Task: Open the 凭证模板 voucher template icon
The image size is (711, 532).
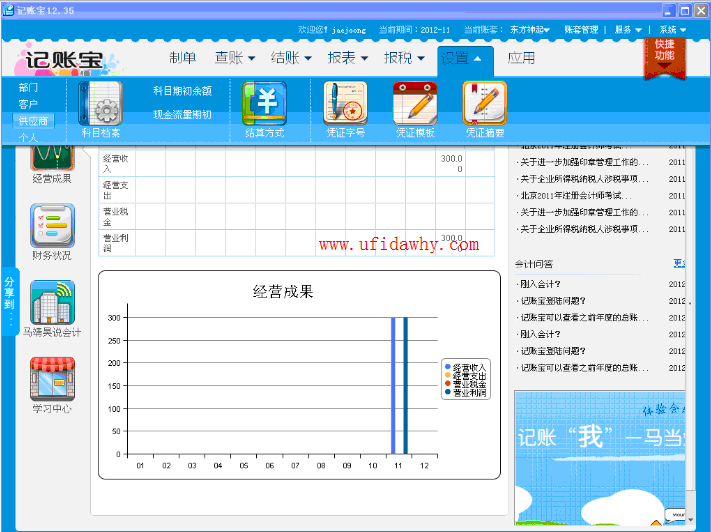Action: tap(415, 104)
